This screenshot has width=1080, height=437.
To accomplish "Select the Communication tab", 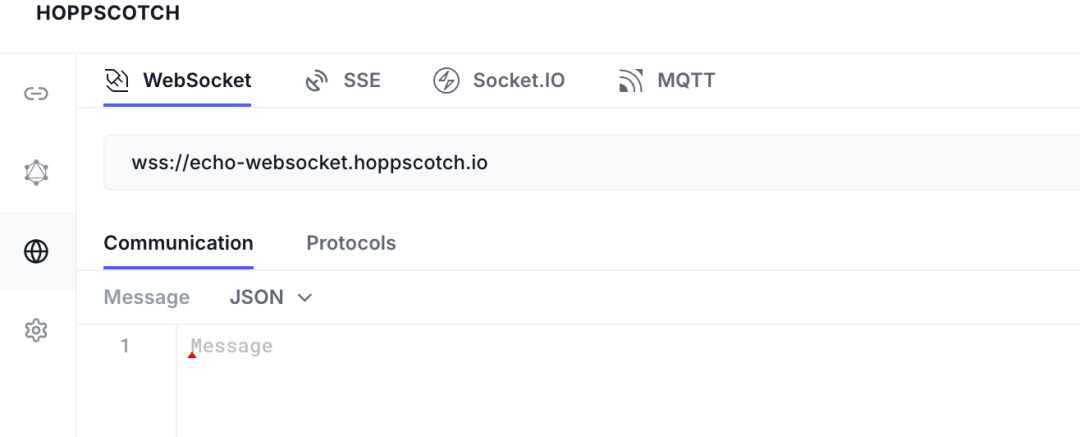I will pyautogui.click(x=178, y=243).
